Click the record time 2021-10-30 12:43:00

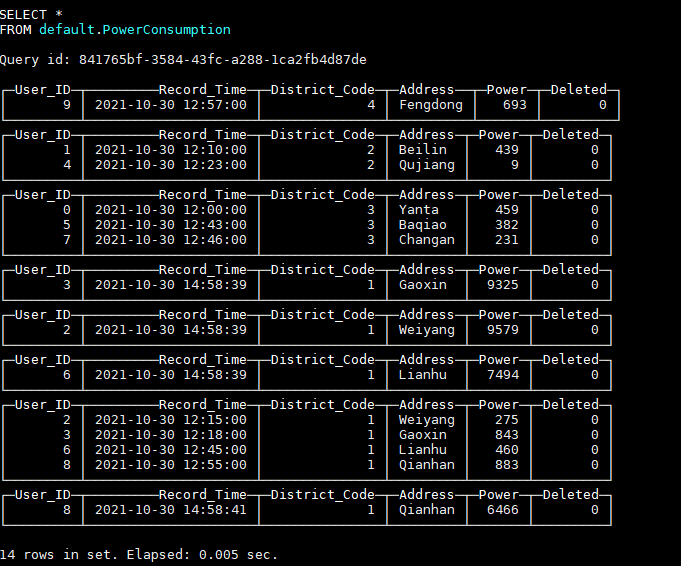coord(171,225)
